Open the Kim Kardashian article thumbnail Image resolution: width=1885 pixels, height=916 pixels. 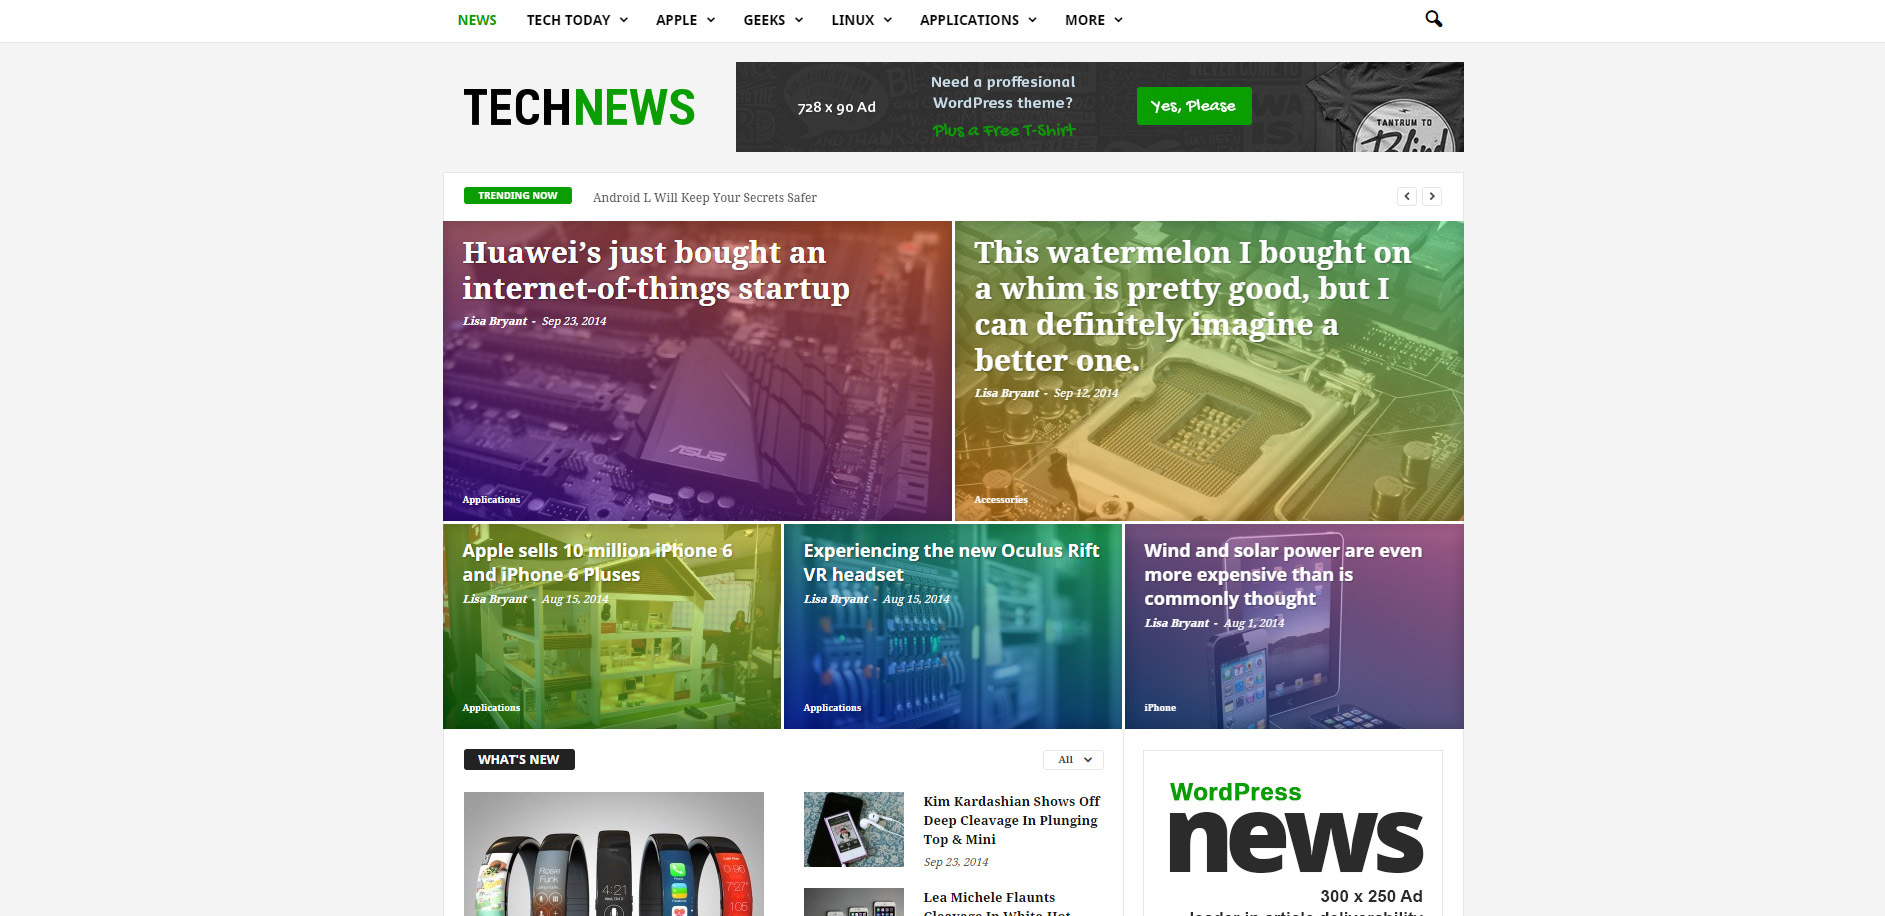coord(854,829)
